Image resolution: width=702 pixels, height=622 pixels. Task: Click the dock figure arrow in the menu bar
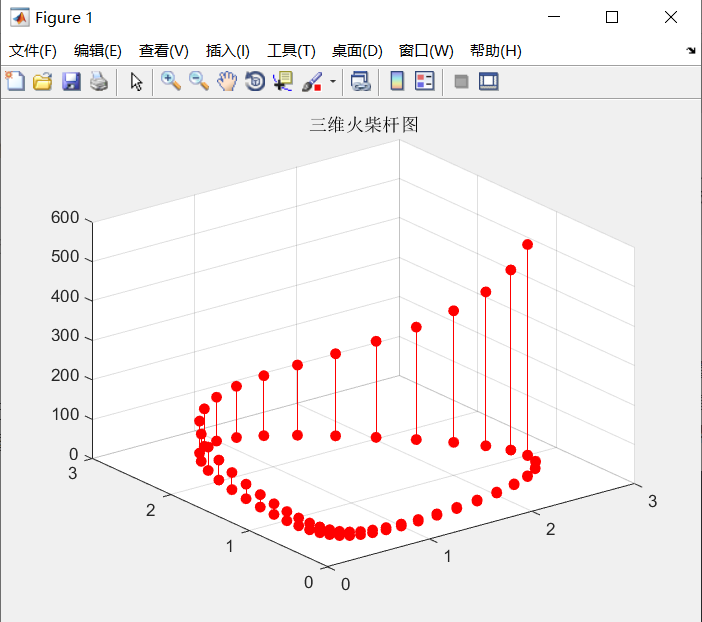pyautogui.click(x=691, y=50)
